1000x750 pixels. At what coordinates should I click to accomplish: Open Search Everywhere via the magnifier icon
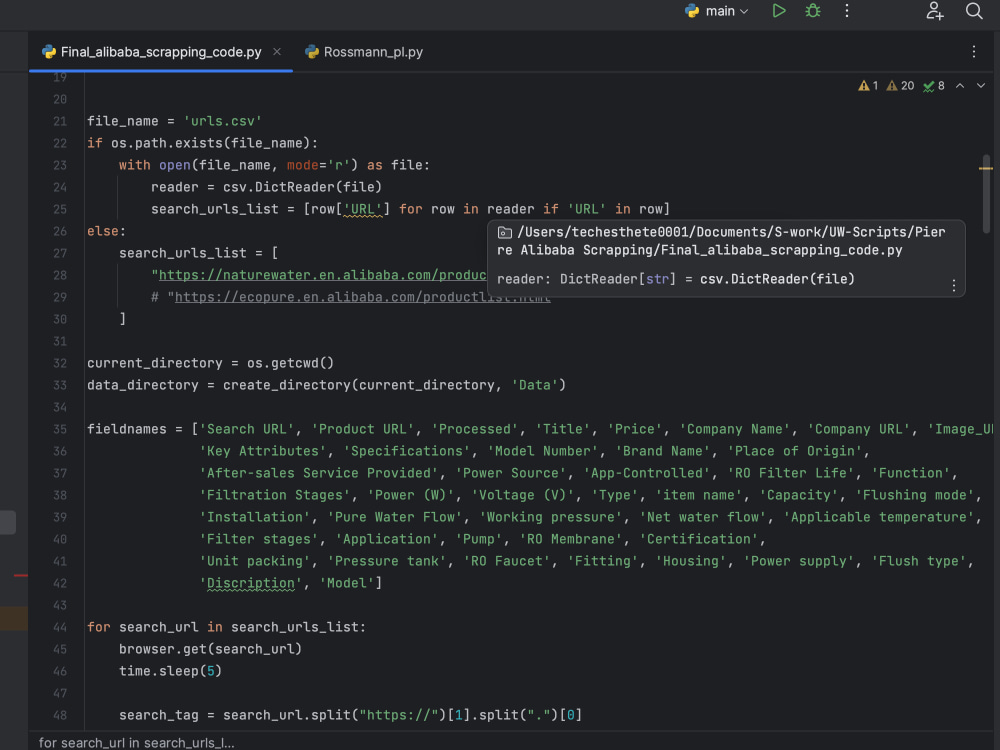975,11
